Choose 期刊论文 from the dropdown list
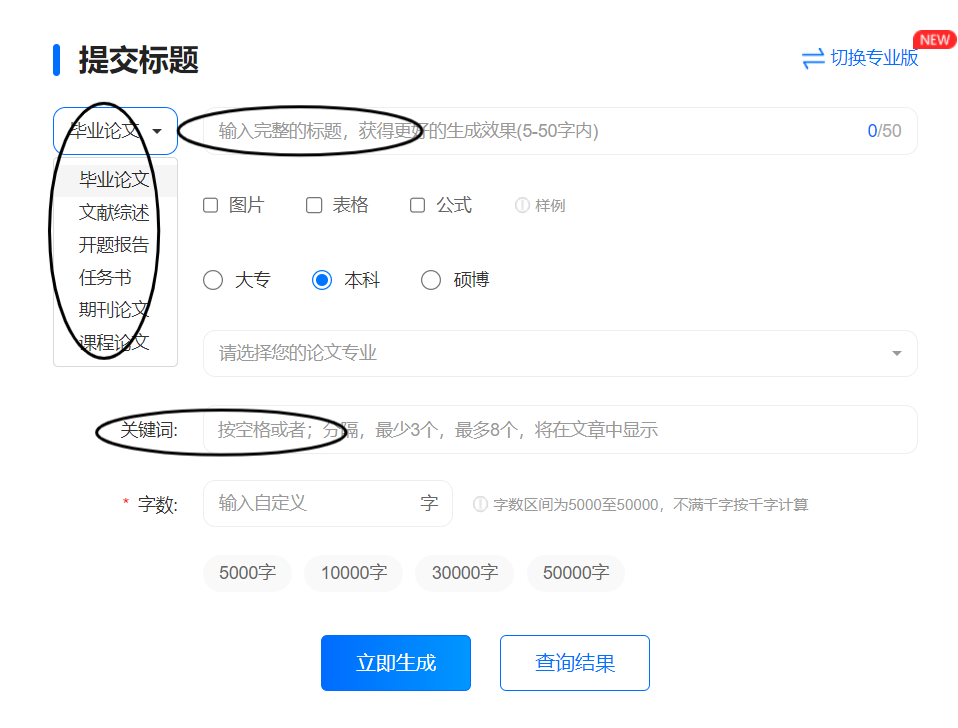This screenshot has height=728, width=958. tap(115, 310)
